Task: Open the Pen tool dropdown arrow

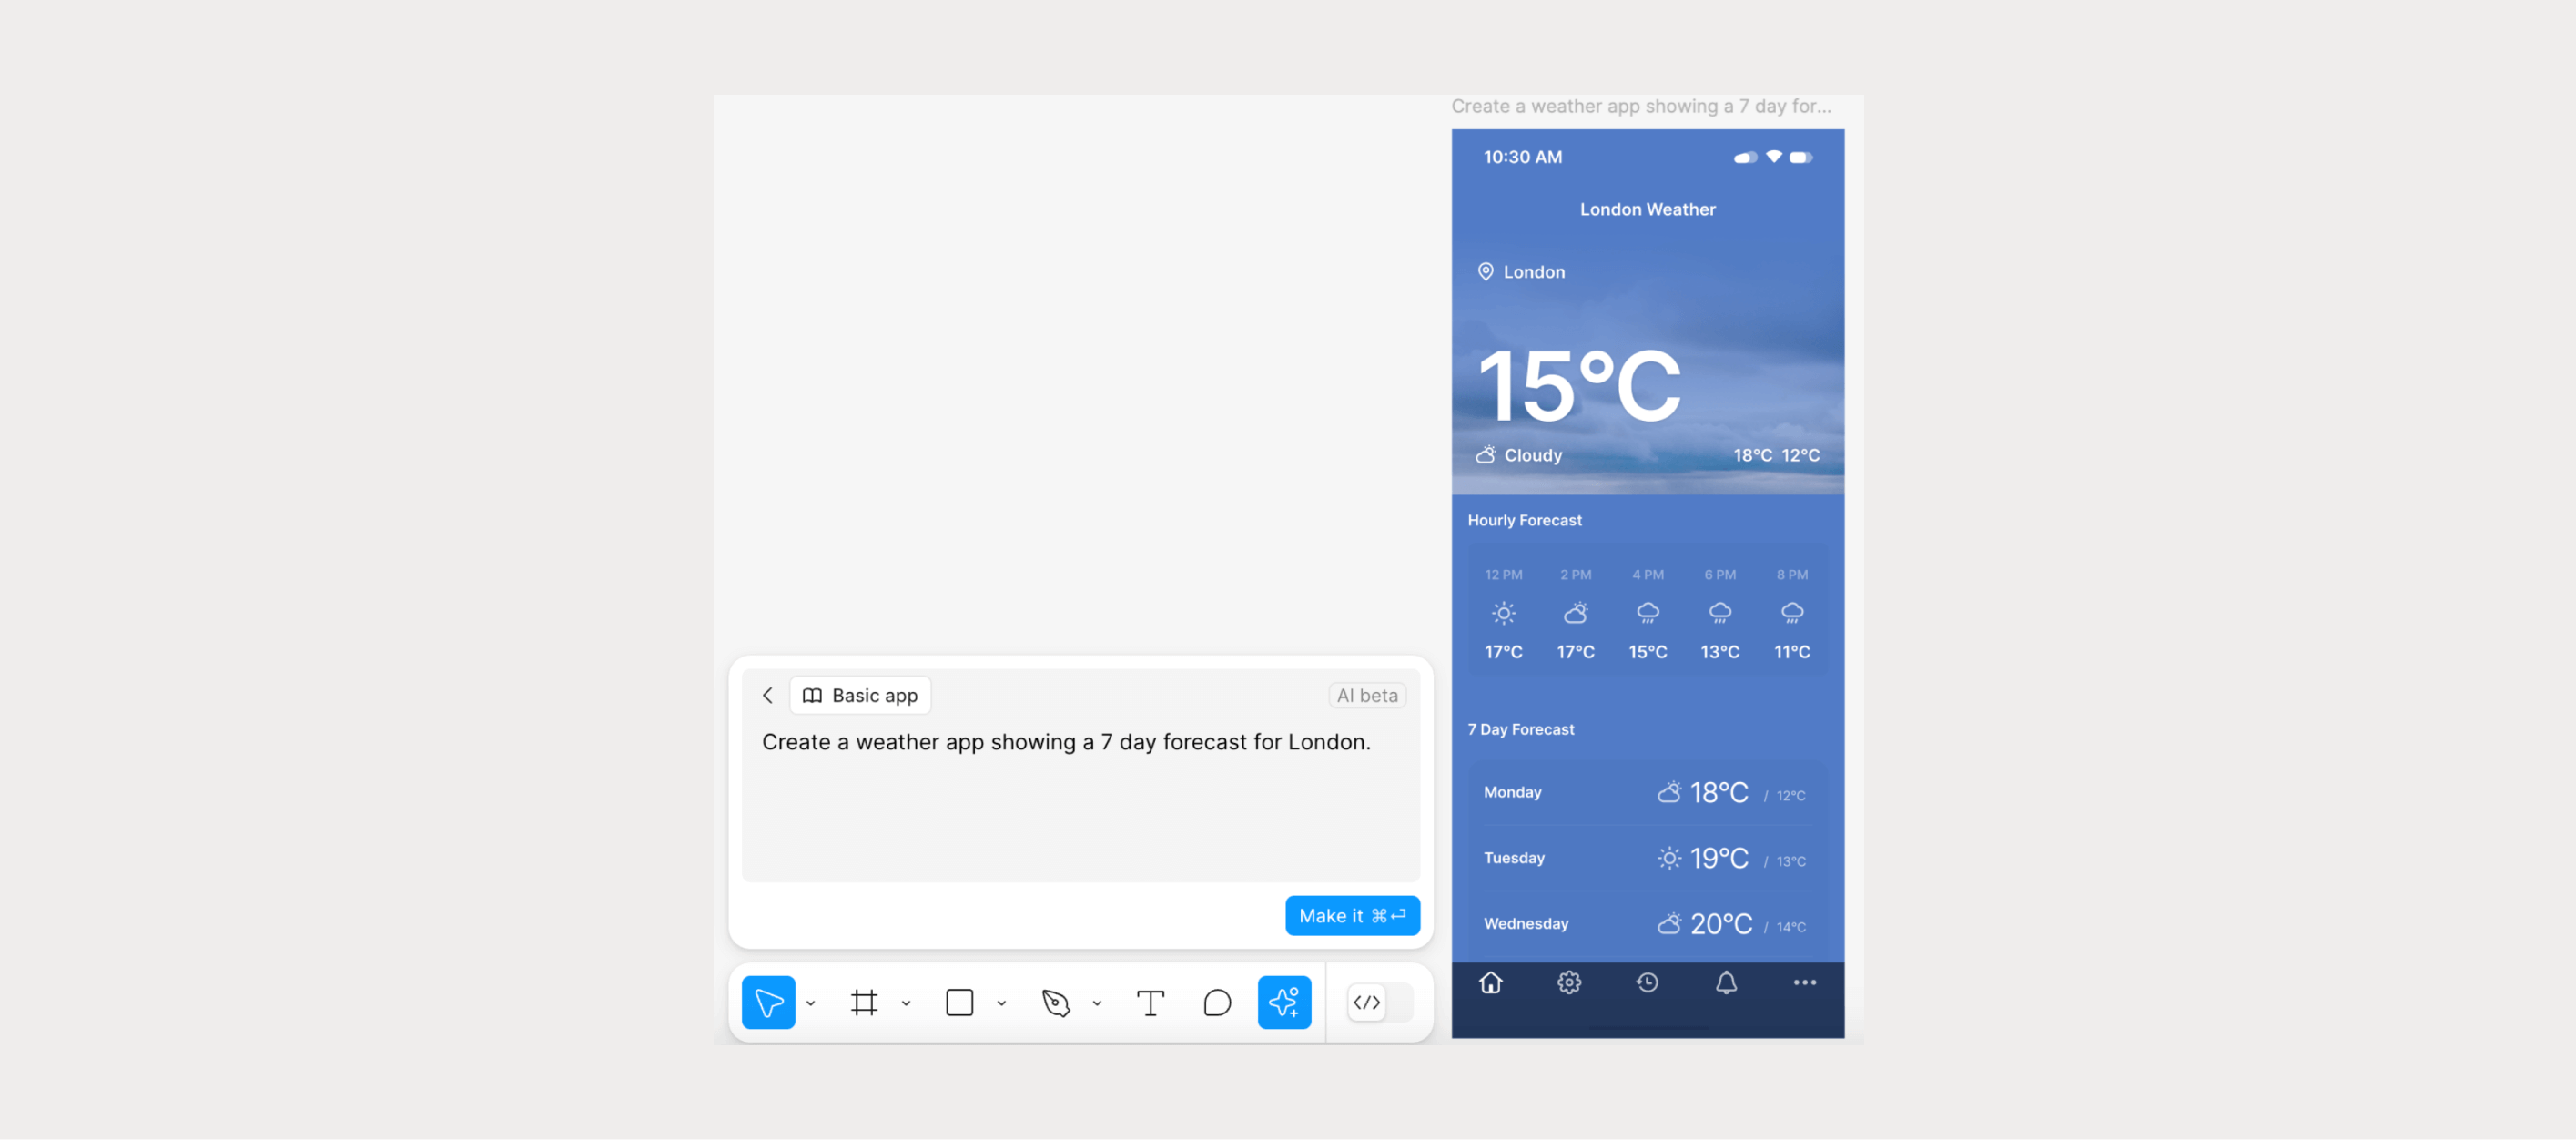Action: coord(1097,1003)
